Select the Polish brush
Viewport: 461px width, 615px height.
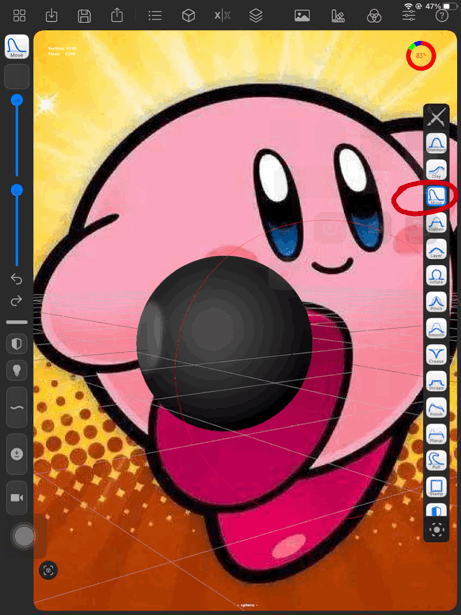pyautogui.click(x=436, y=407)
